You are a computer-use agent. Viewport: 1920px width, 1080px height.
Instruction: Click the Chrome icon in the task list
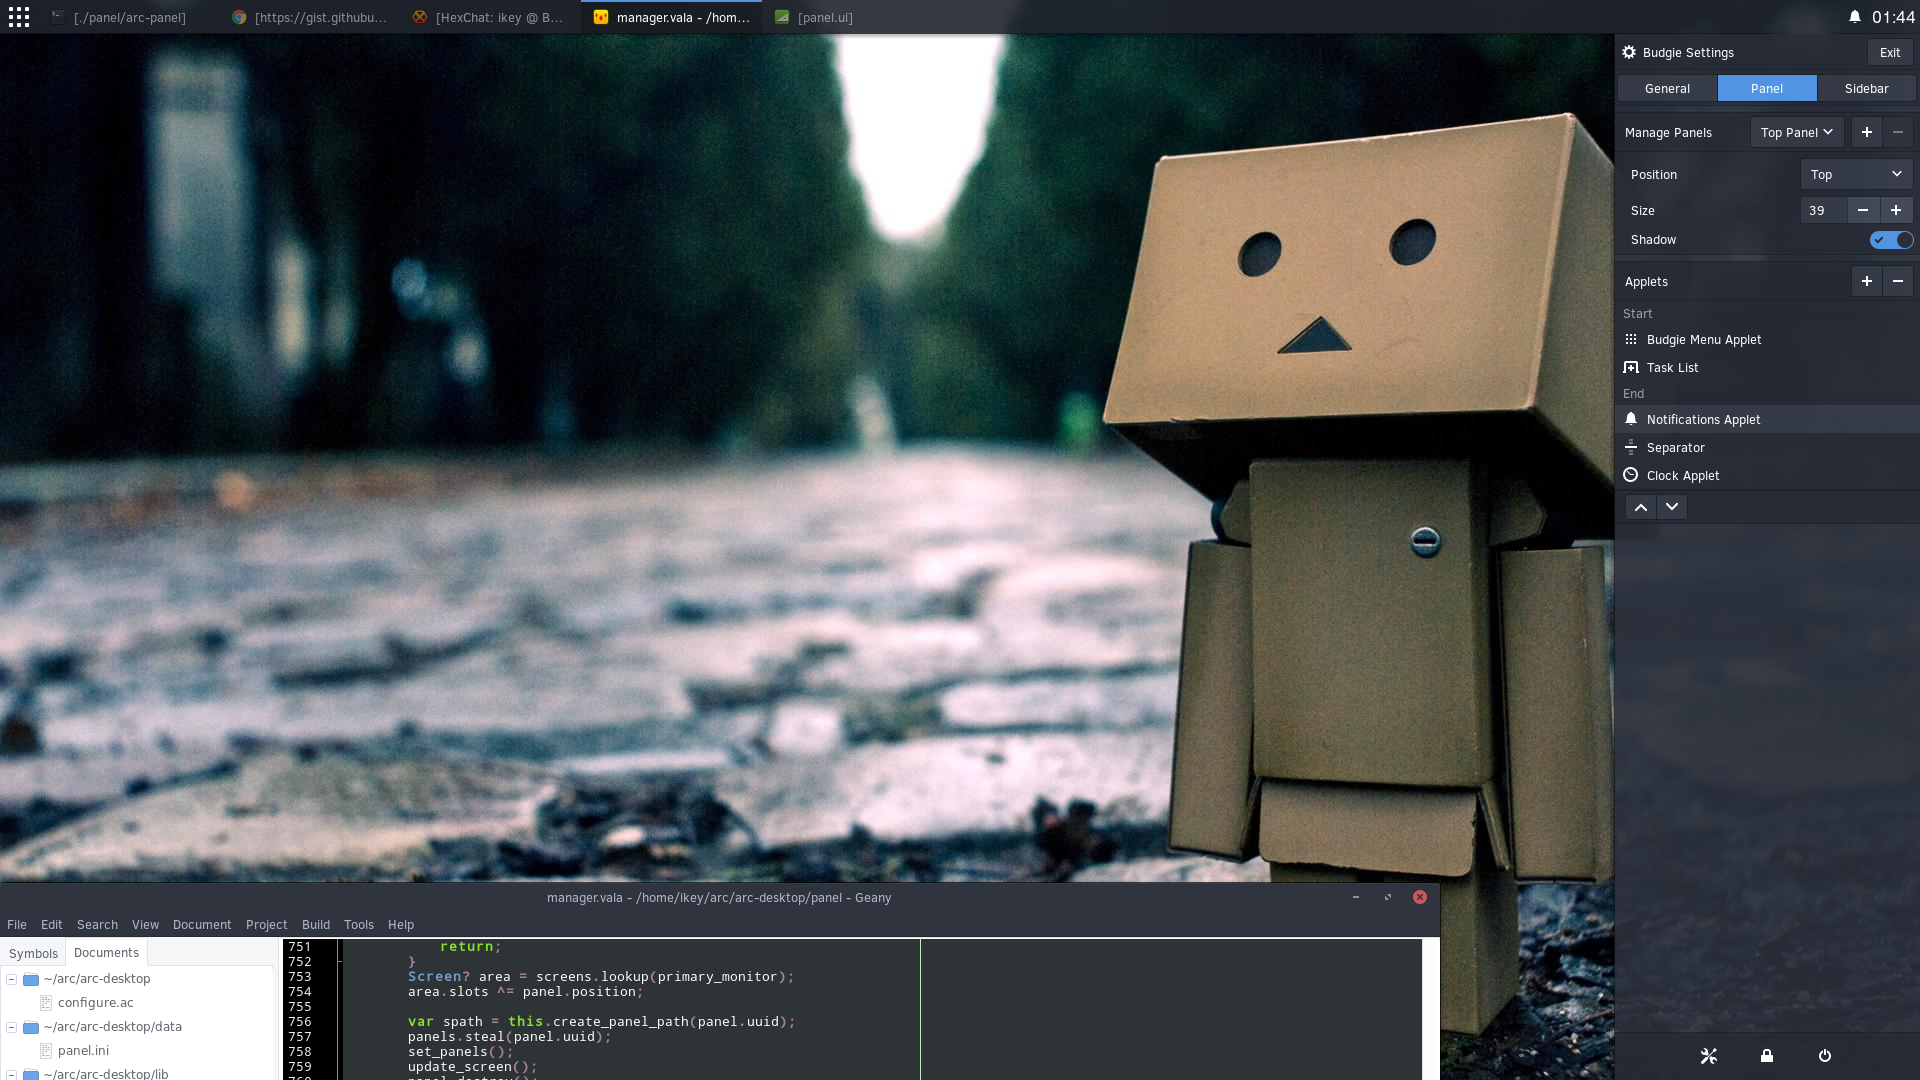point(239,17)
